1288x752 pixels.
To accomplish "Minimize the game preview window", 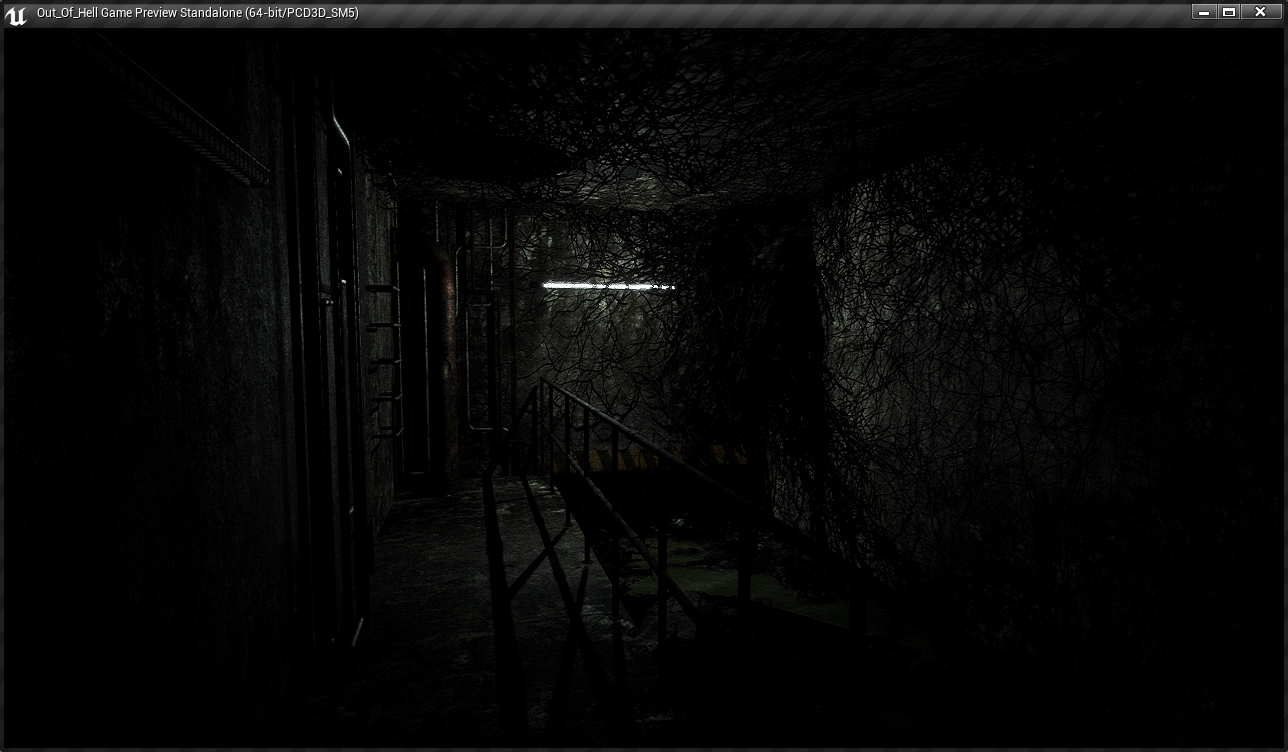I will (1204, 12).
